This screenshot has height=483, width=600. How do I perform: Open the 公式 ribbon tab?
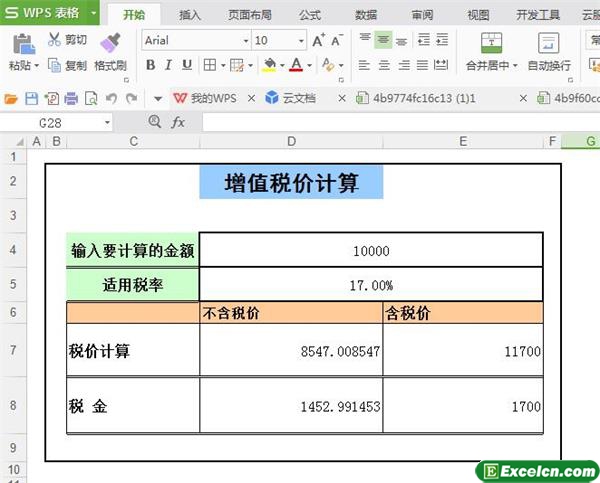click(x=310, y=15)
